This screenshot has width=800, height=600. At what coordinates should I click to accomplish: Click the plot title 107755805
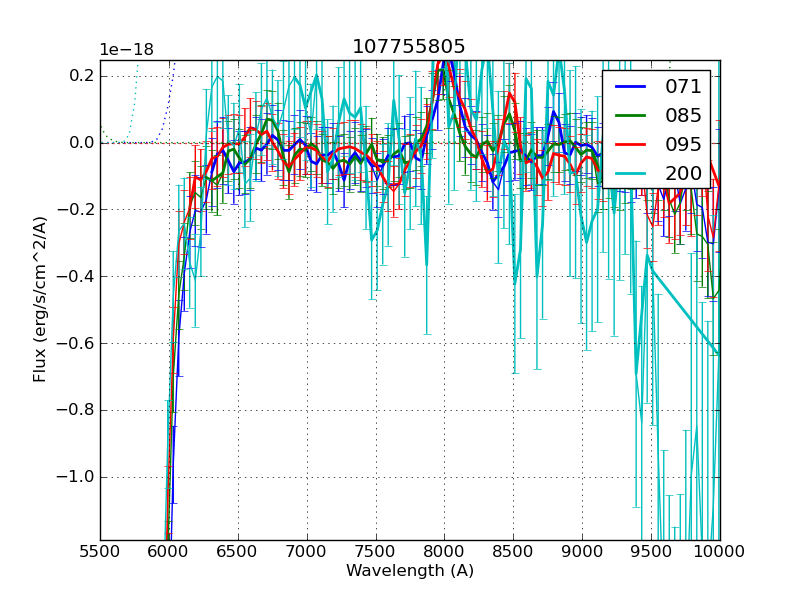pos(408,47)
